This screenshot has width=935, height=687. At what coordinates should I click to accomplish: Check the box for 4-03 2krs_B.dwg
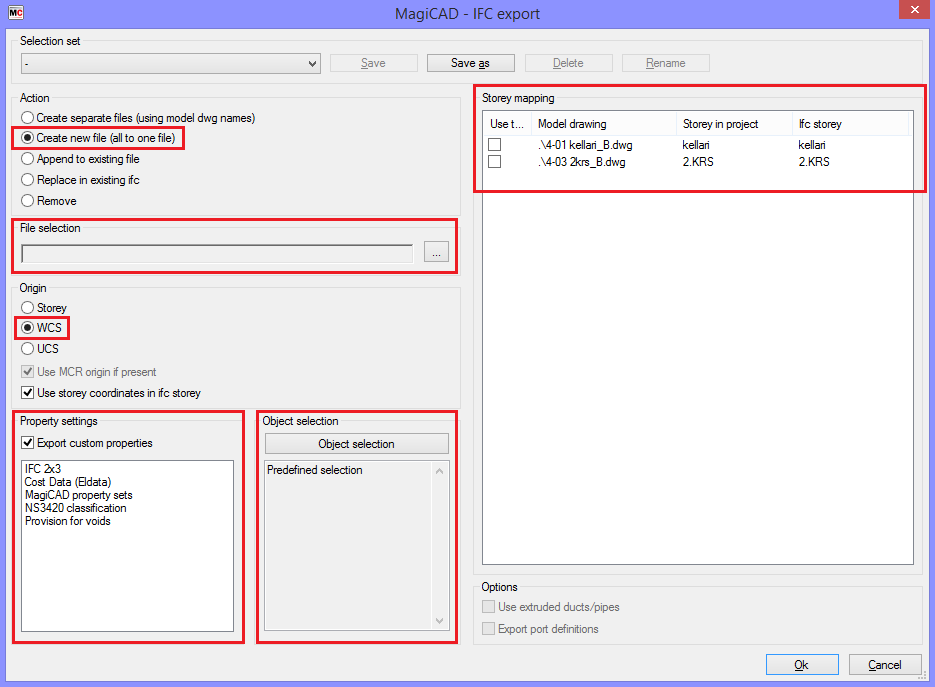coord(494,162)
